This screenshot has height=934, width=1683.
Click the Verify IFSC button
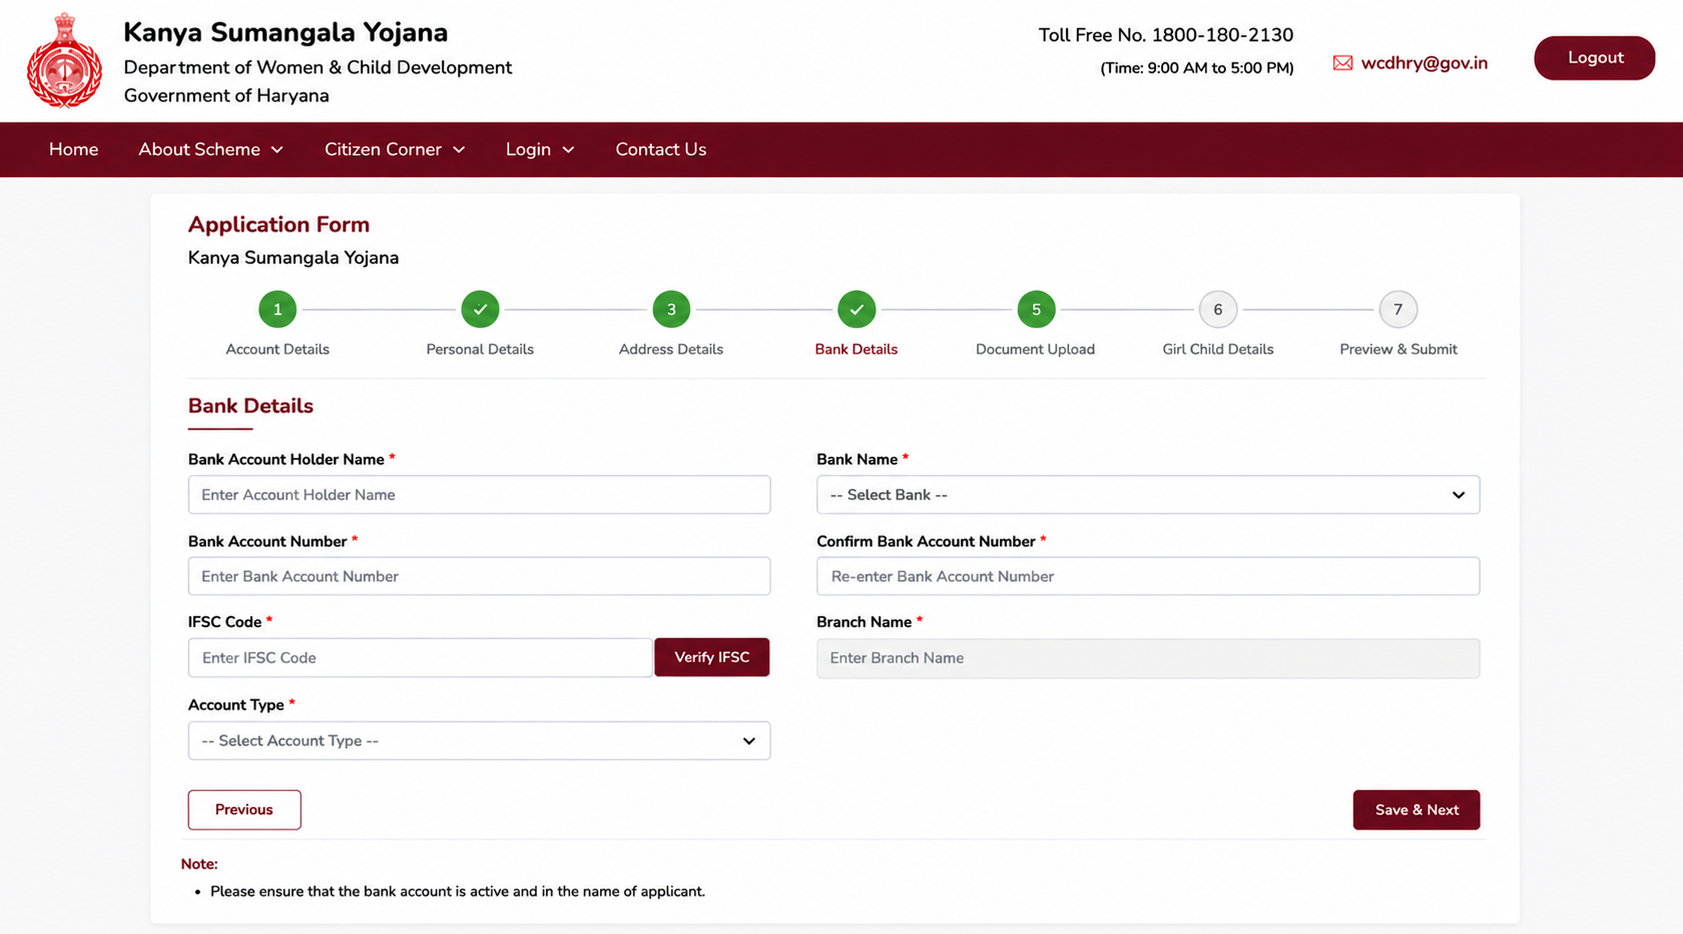click(x=712, y=657)
